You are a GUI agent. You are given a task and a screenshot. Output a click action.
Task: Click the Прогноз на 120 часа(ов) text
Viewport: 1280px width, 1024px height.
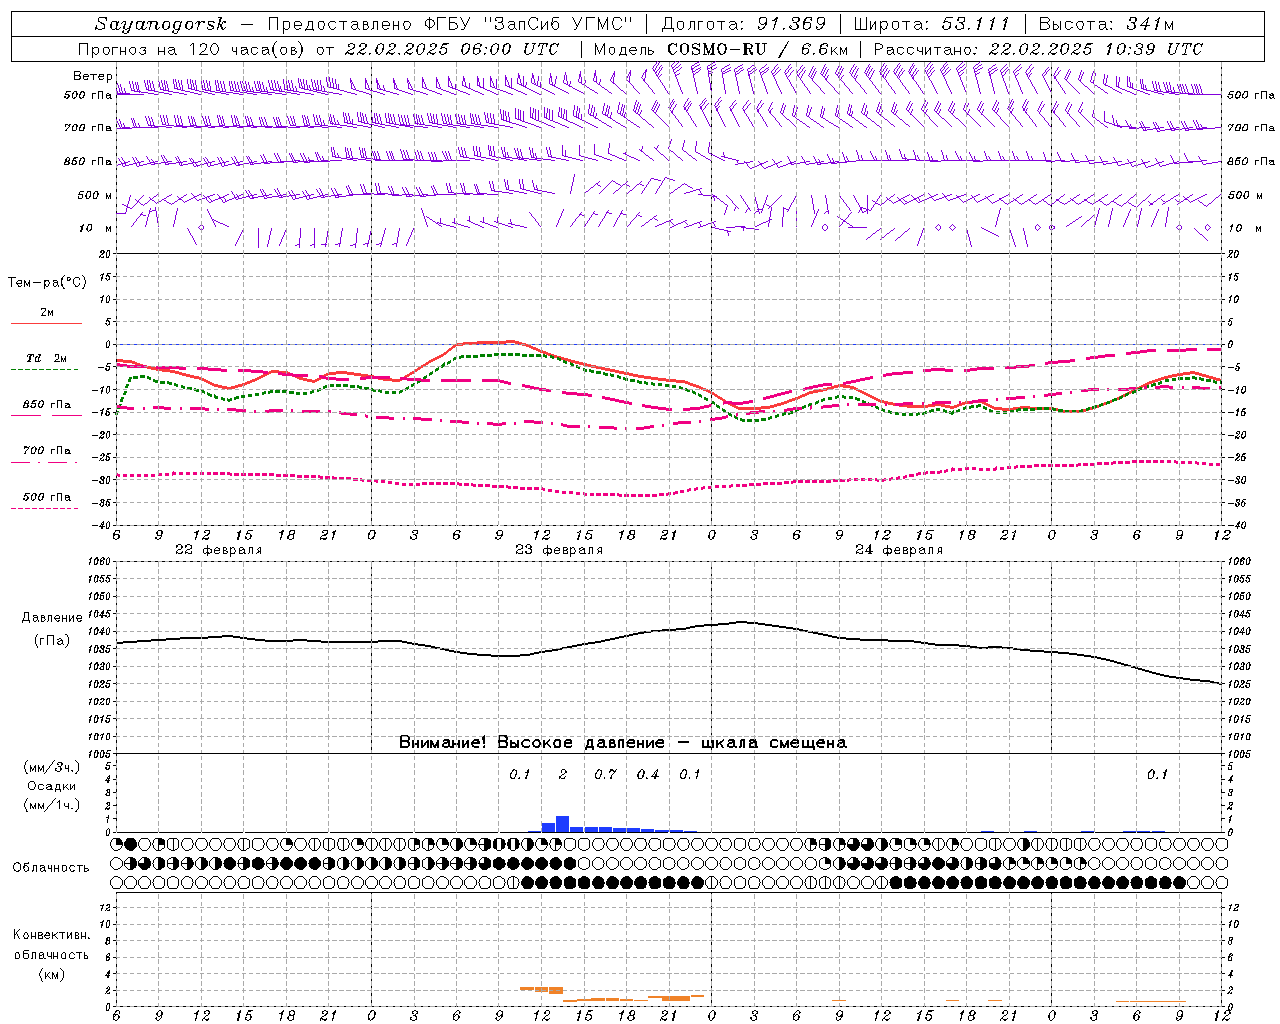(x=192, y=49)
